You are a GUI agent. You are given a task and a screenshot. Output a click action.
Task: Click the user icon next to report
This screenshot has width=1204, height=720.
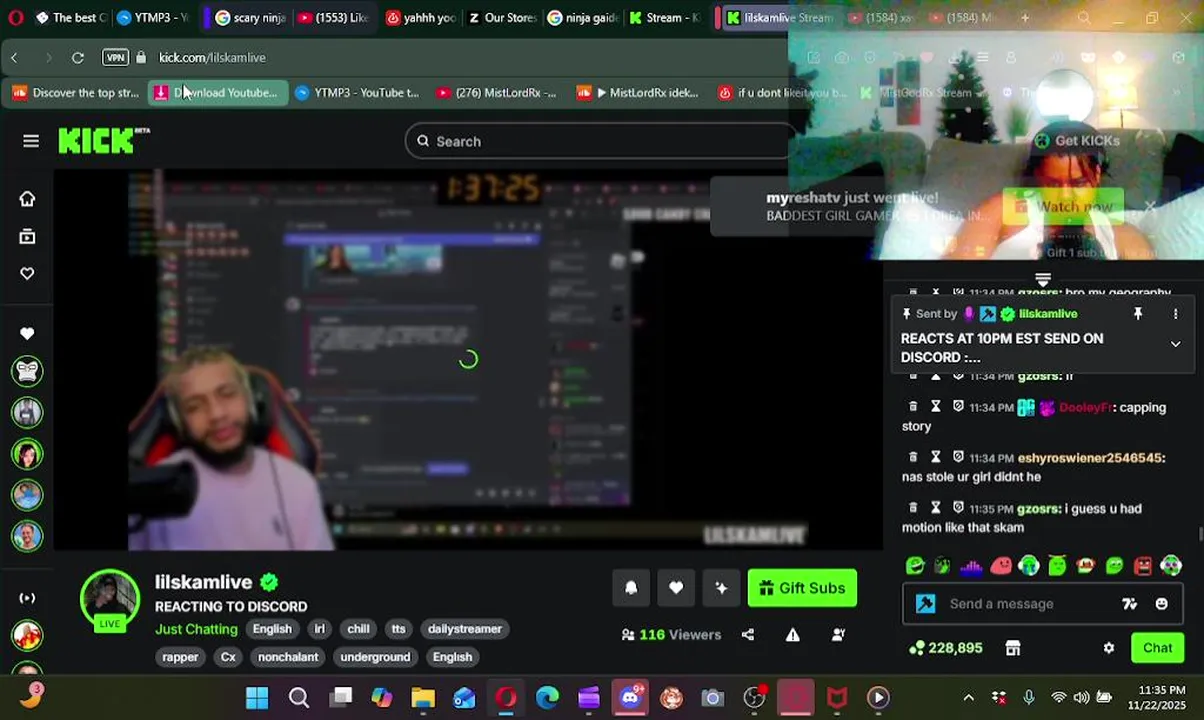pyautogui.click(x=838, y=634)
